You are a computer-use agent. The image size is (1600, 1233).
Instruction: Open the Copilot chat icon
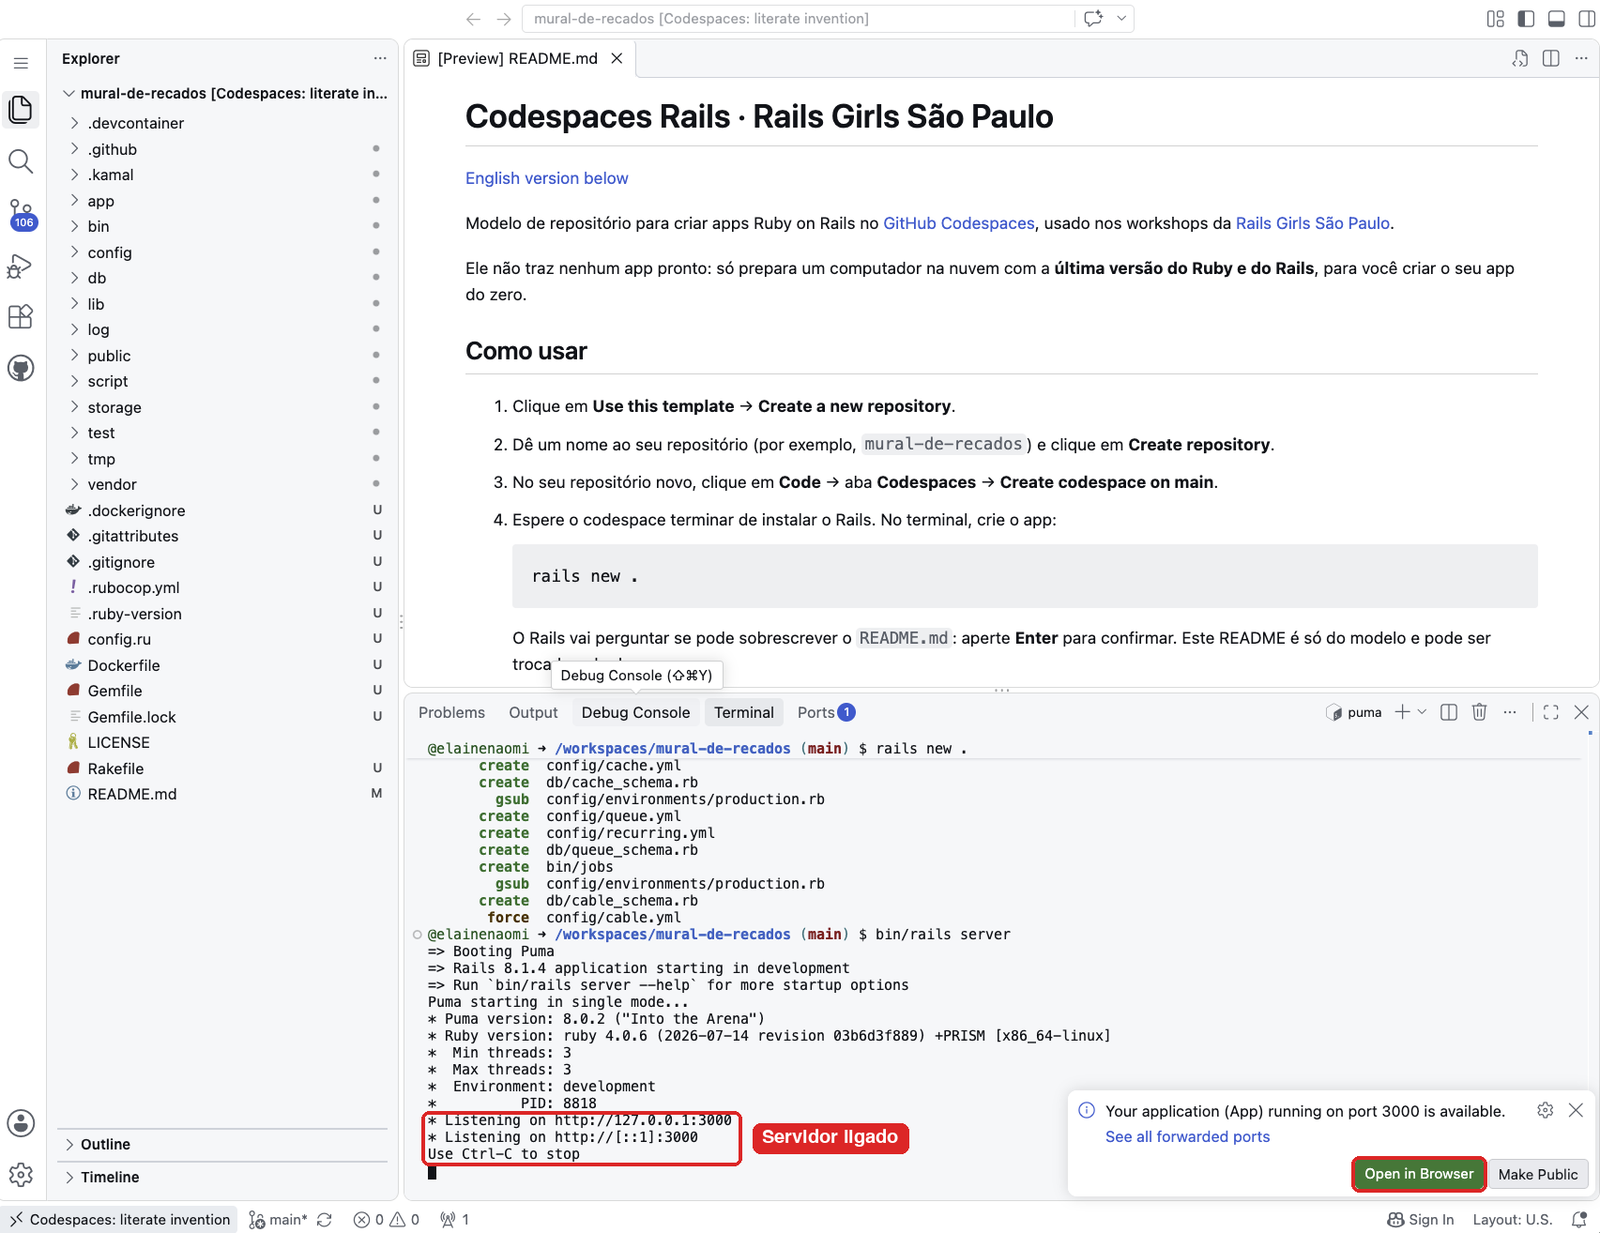pos(1094,18)
